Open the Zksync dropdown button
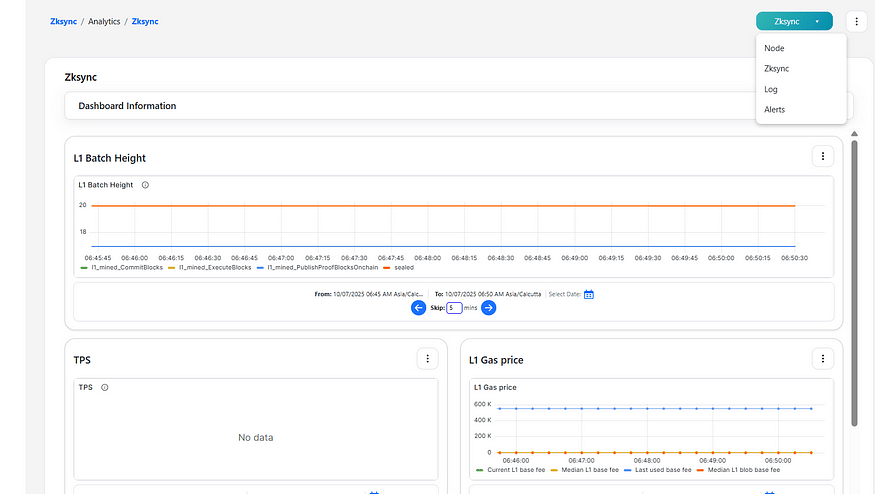875x494 pixels. pyautogui.click(x=794, y=21)
